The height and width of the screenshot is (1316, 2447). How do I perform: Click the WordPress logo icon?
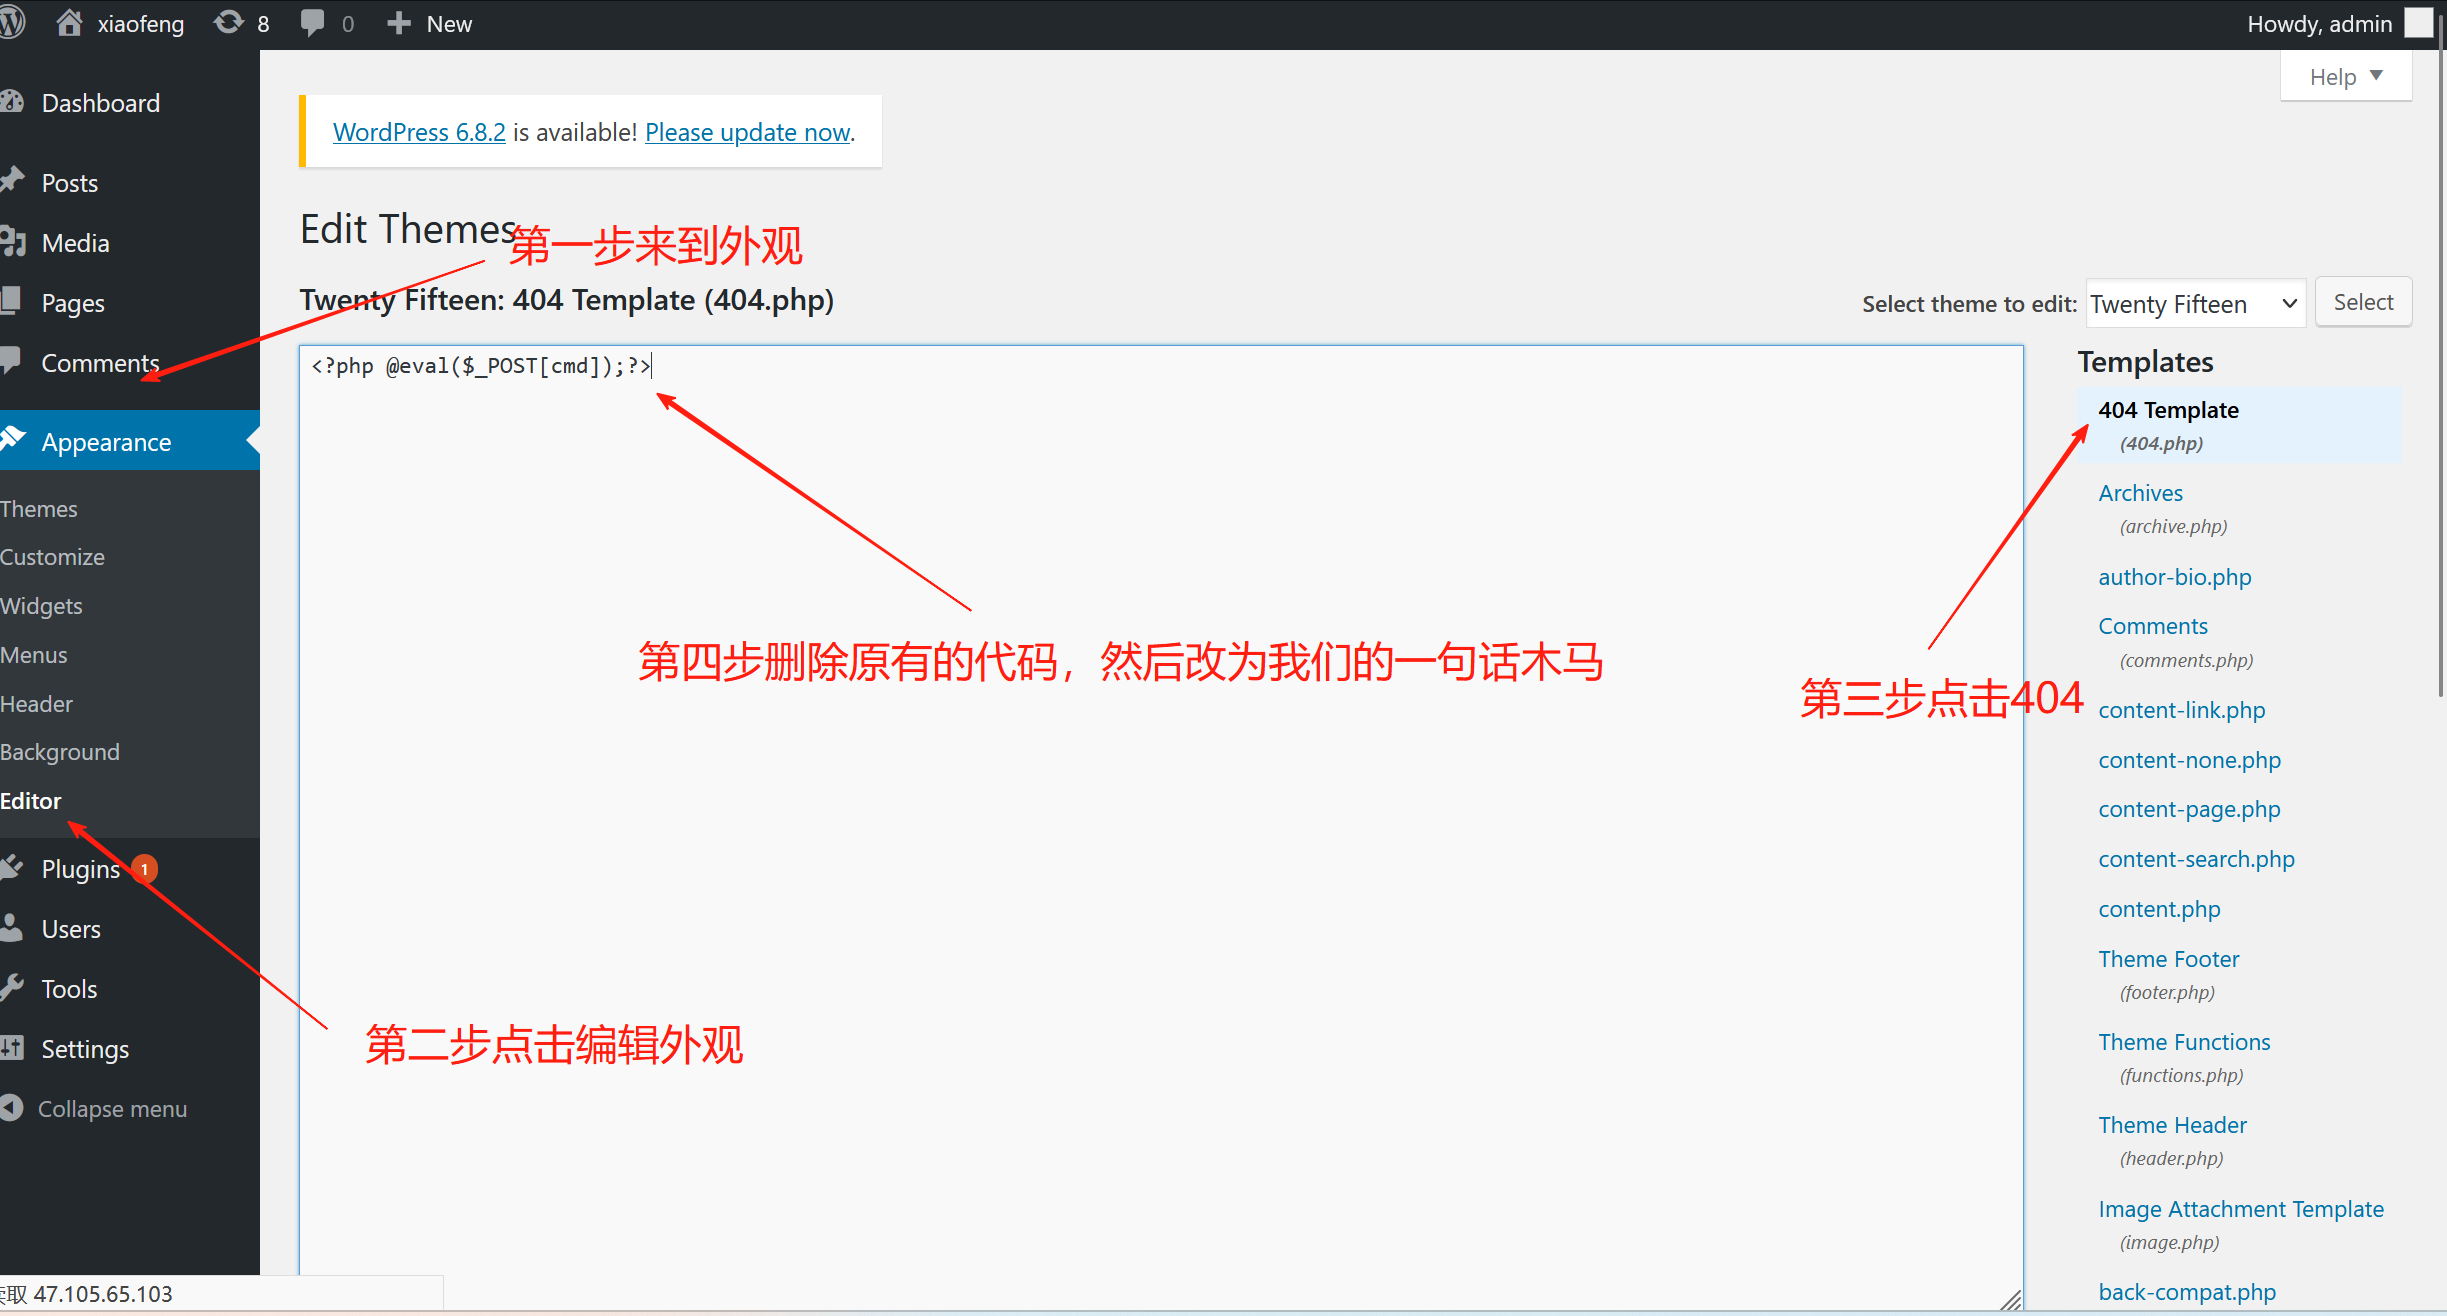12,23
